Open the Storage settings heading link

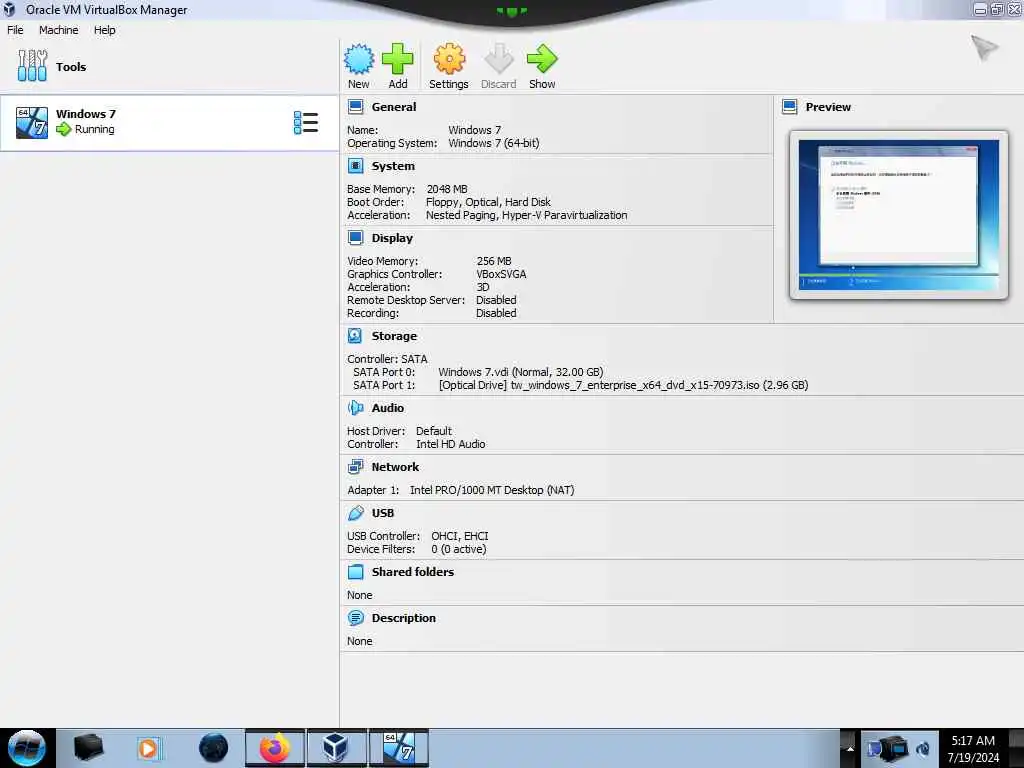(x=394, y=336)
